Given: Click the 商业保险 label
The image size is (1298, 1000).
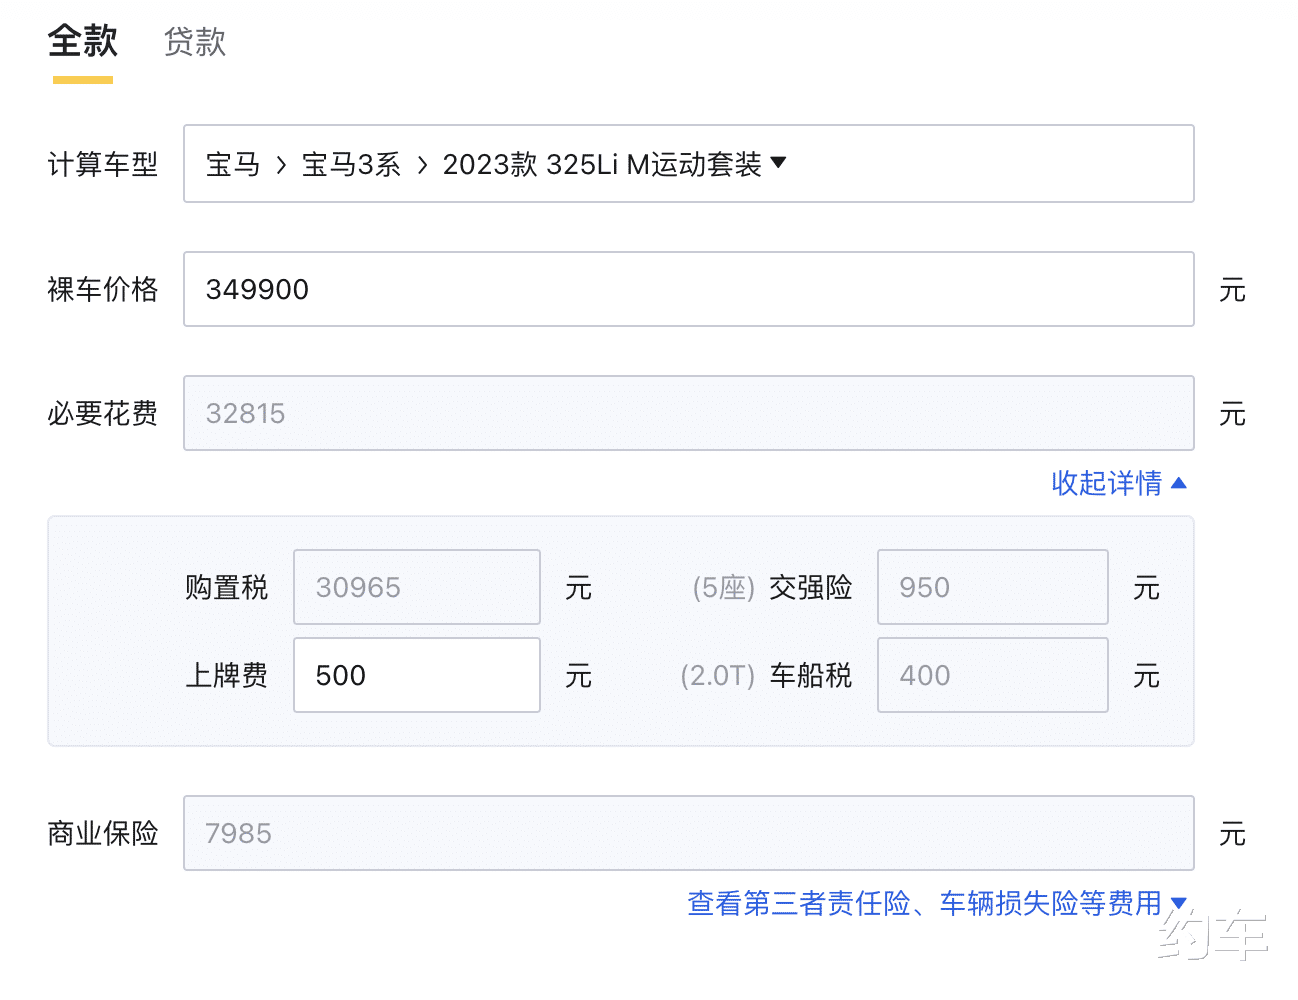Looking at the screenshot, I should 103,833.
